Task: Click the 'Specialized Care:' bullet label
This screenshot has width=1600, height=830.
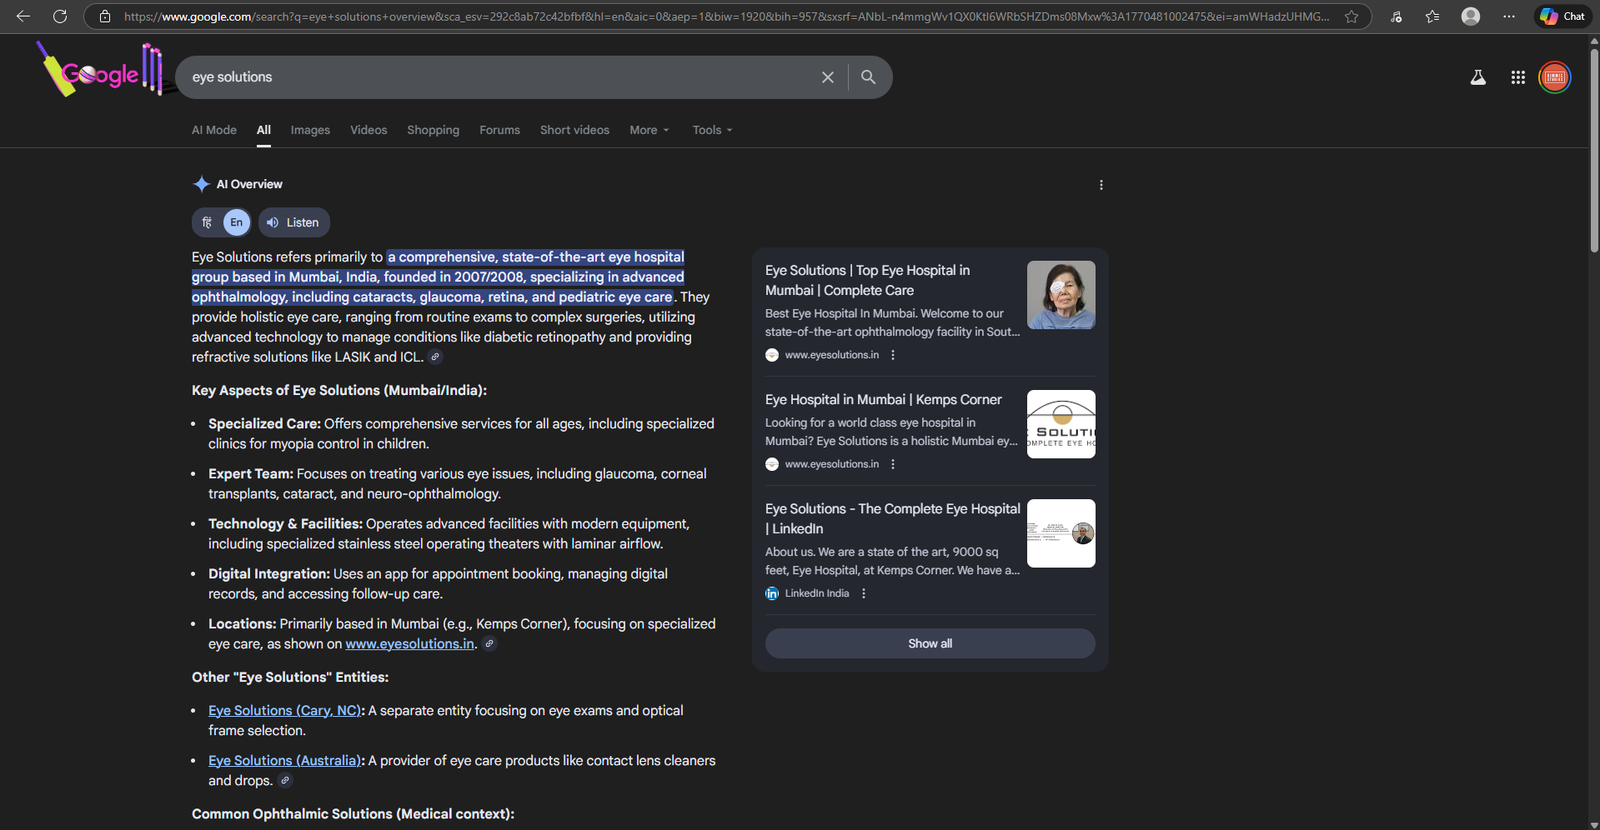Action: [265, 424]
